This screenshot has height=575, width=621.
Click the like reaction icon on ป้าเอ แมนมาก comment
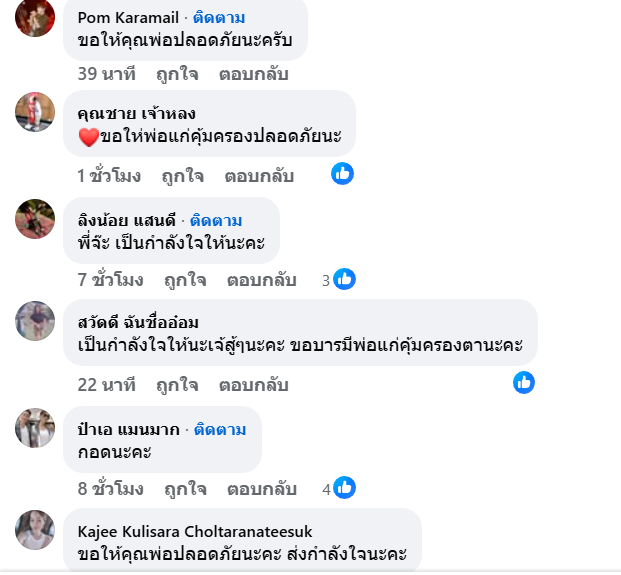tap(345, 488)
